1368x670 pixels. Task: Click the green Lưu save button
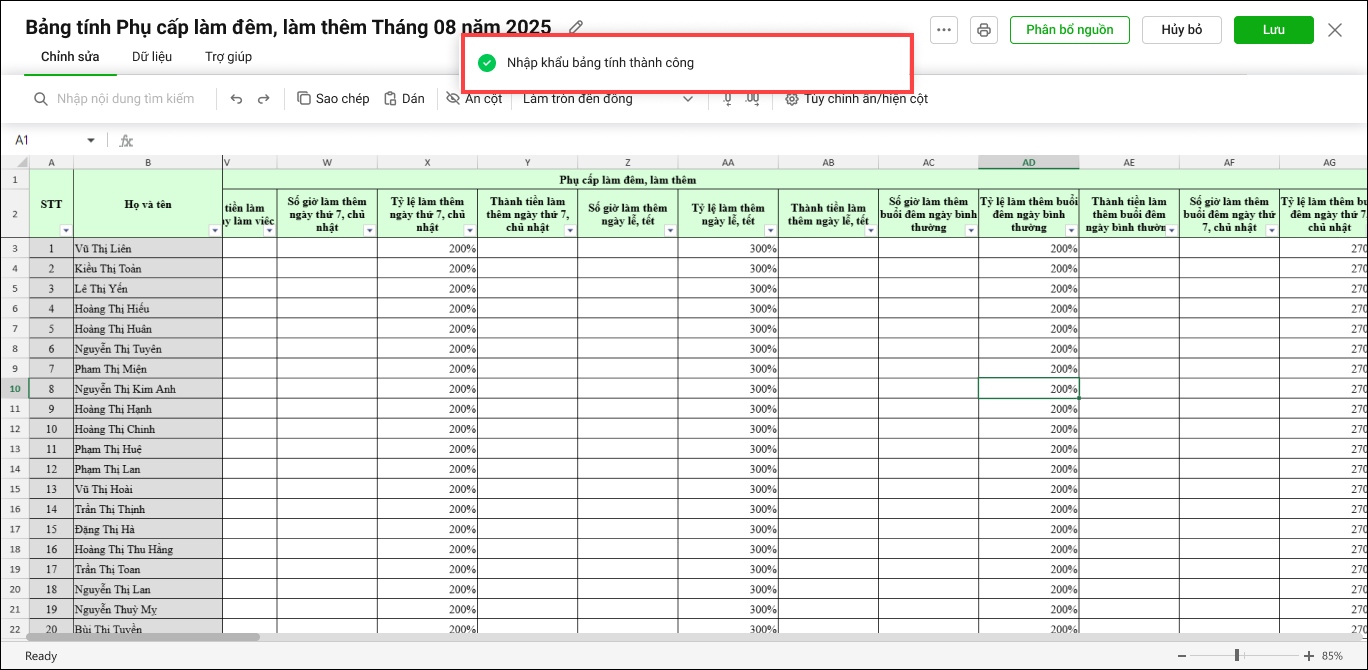tap(1273, 30)
